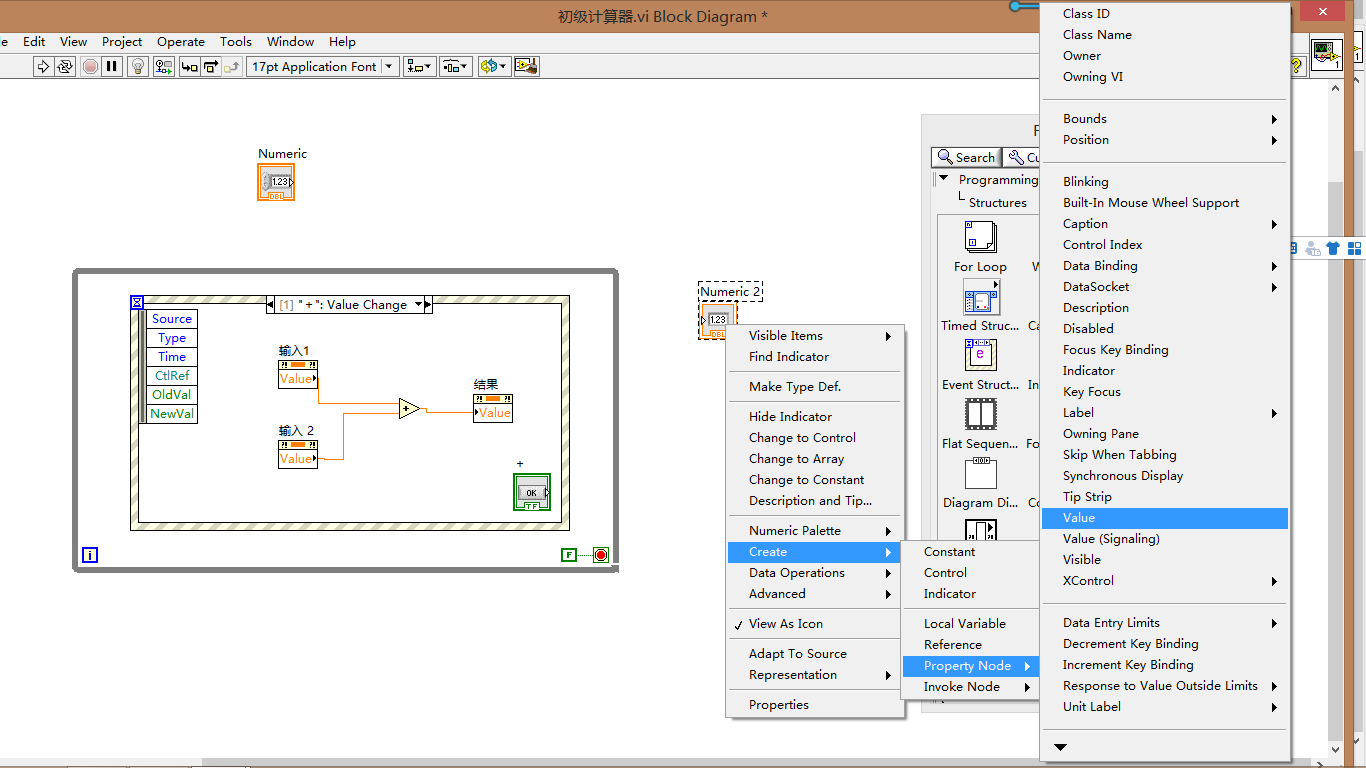Click the Search button in the Functions palette
The width and height of the screenshot is (1366, 768).
965,157
